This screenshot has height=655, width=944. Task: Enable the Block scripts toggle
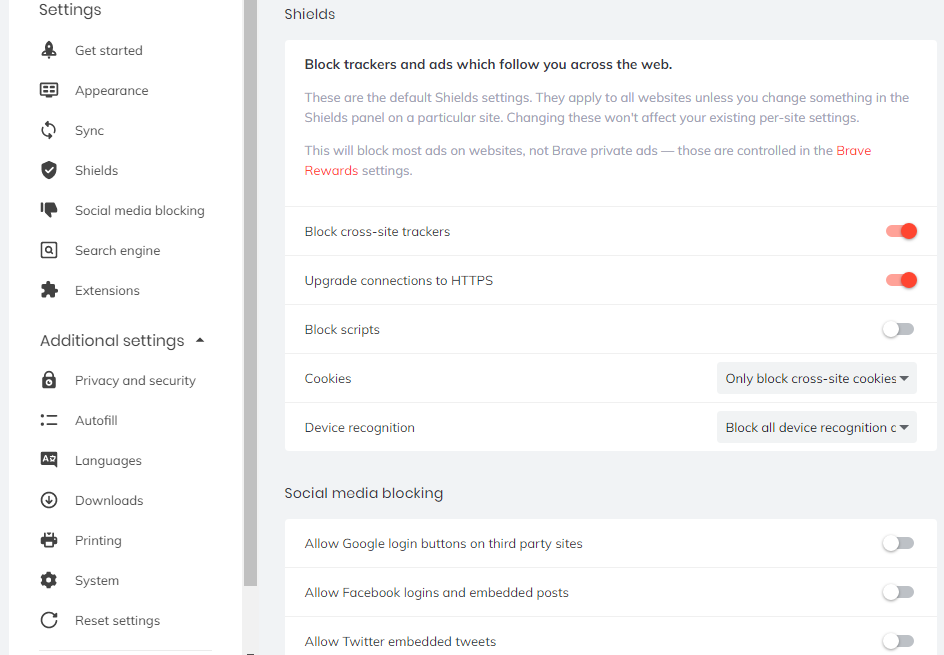(898, 329)
